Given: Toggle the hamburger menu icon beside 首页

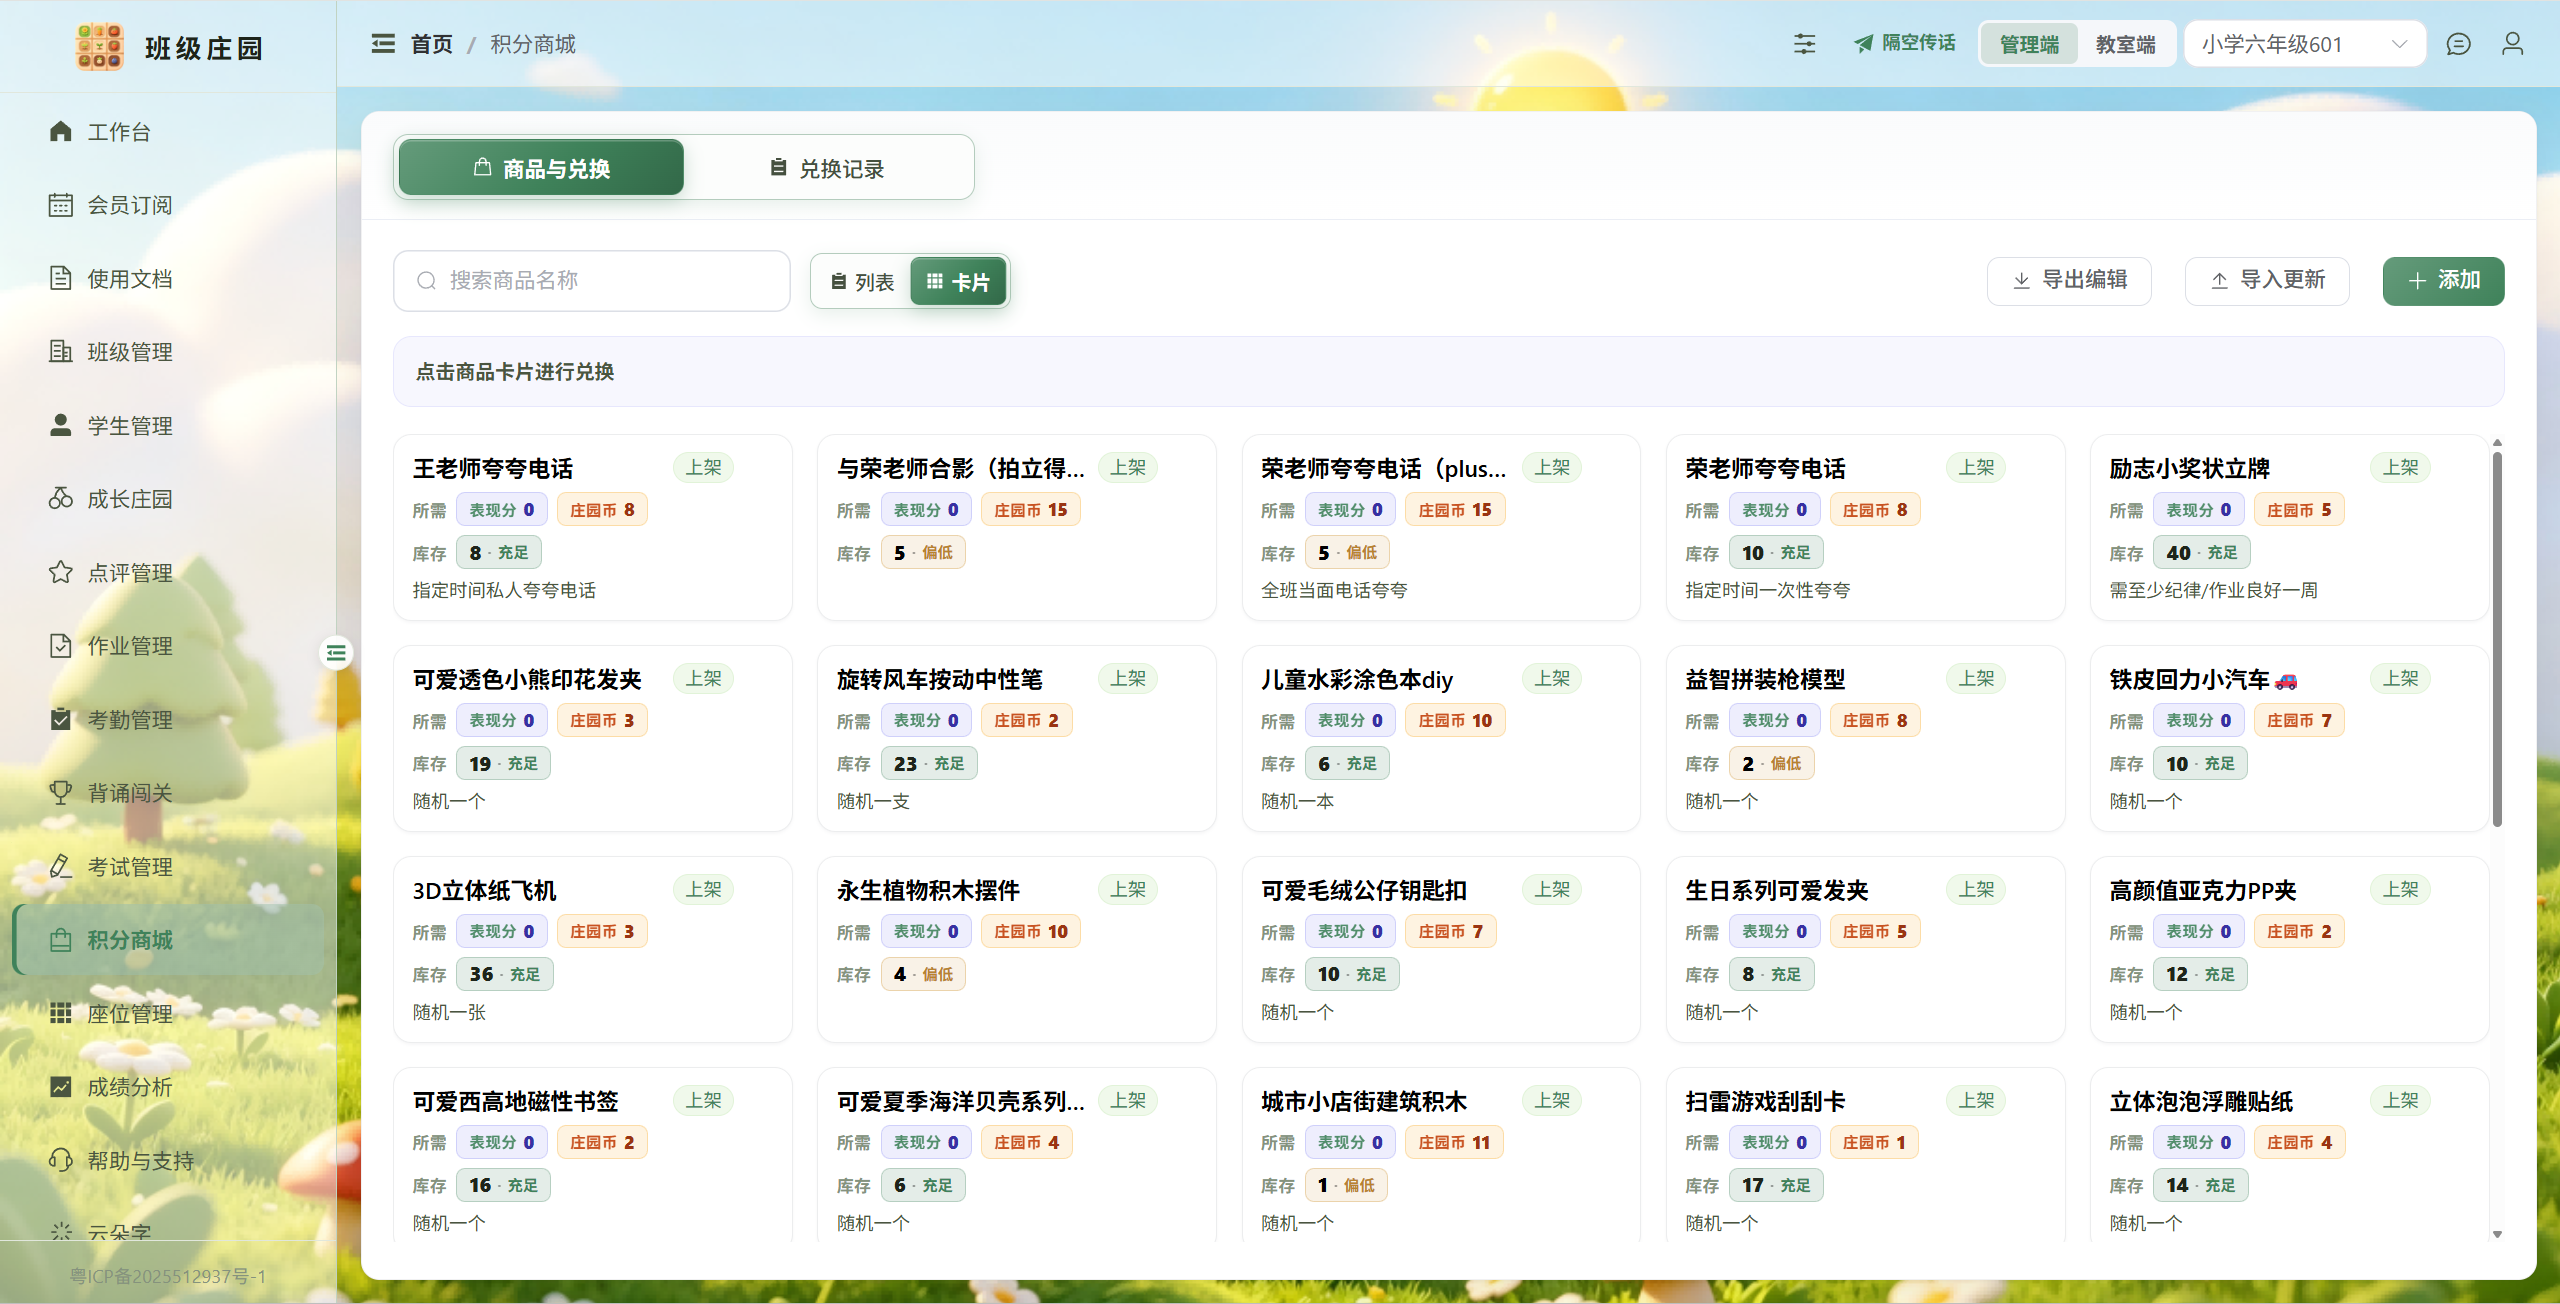Looking at the screenshot, I should [383, 44].
